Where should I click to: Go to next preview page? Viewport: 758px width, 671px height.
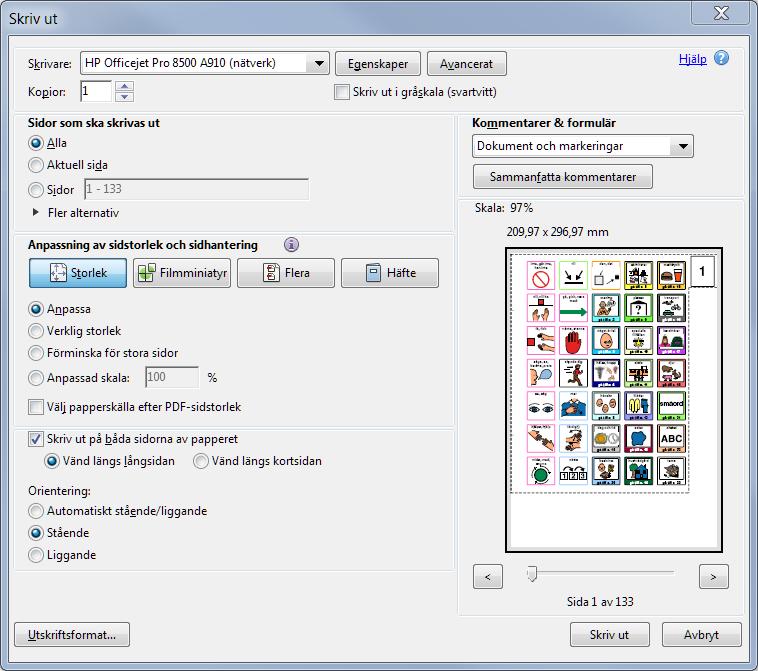pos(714,577)
